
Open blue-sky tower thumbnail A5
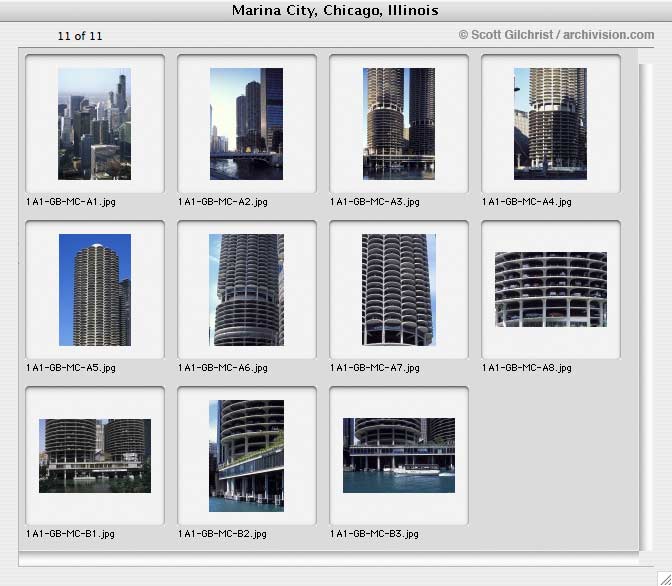(x=95, y=290)
